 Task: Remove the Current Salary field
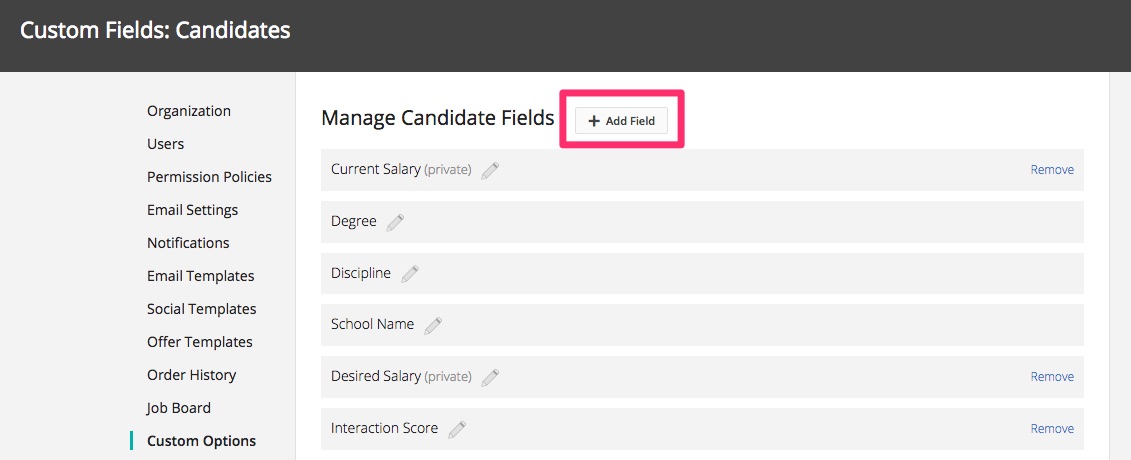point(1052,170)
